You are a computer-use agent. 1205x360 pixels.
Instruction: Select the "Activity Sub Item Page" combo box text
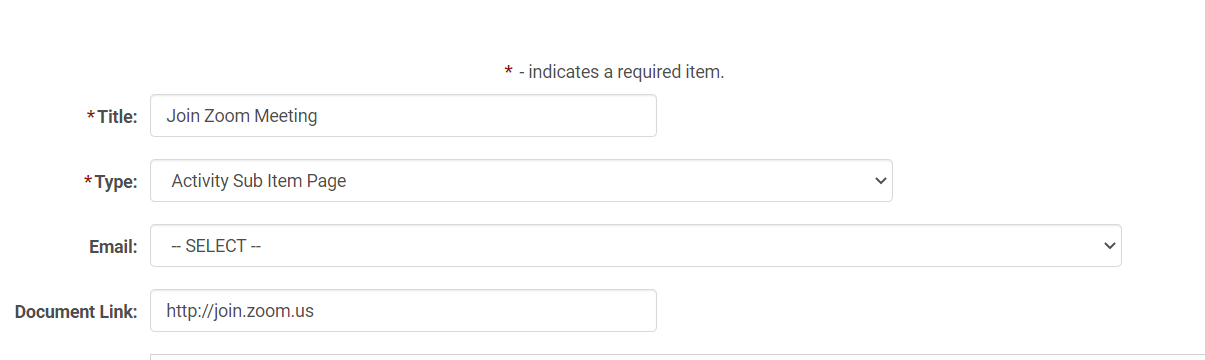(259, 181)
